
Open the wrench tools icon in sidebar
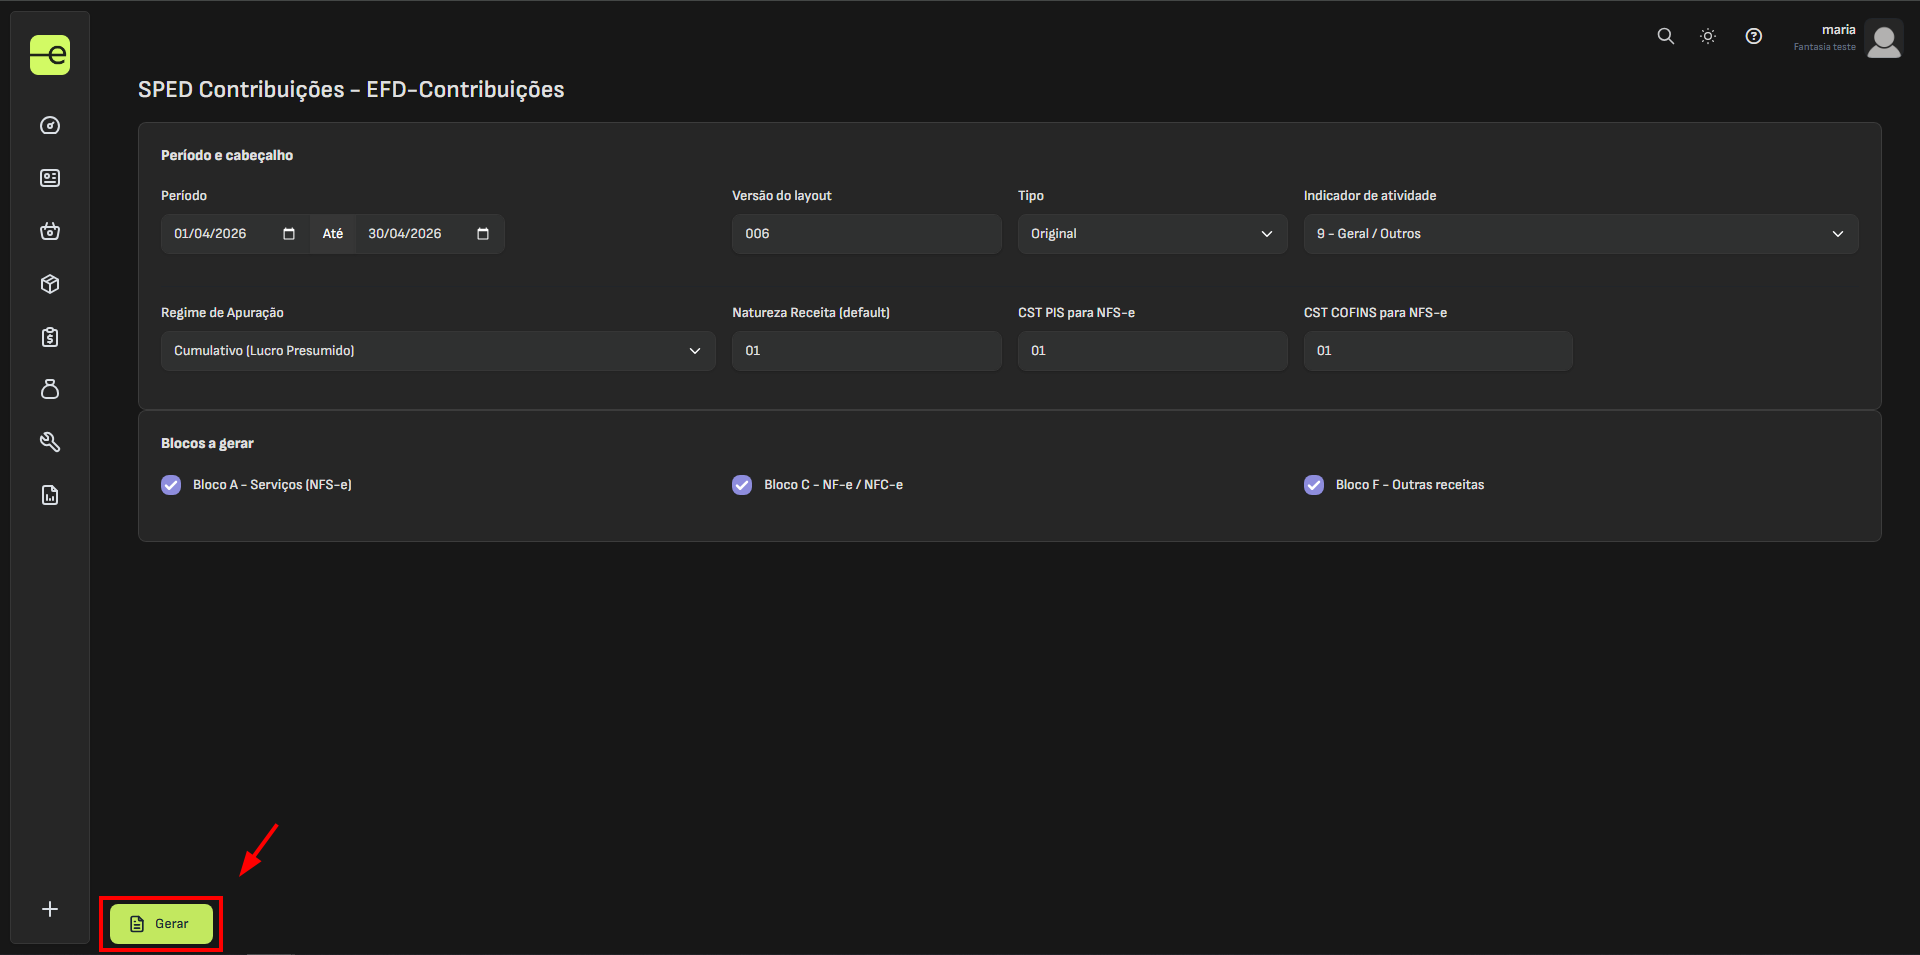coord(50,442)
